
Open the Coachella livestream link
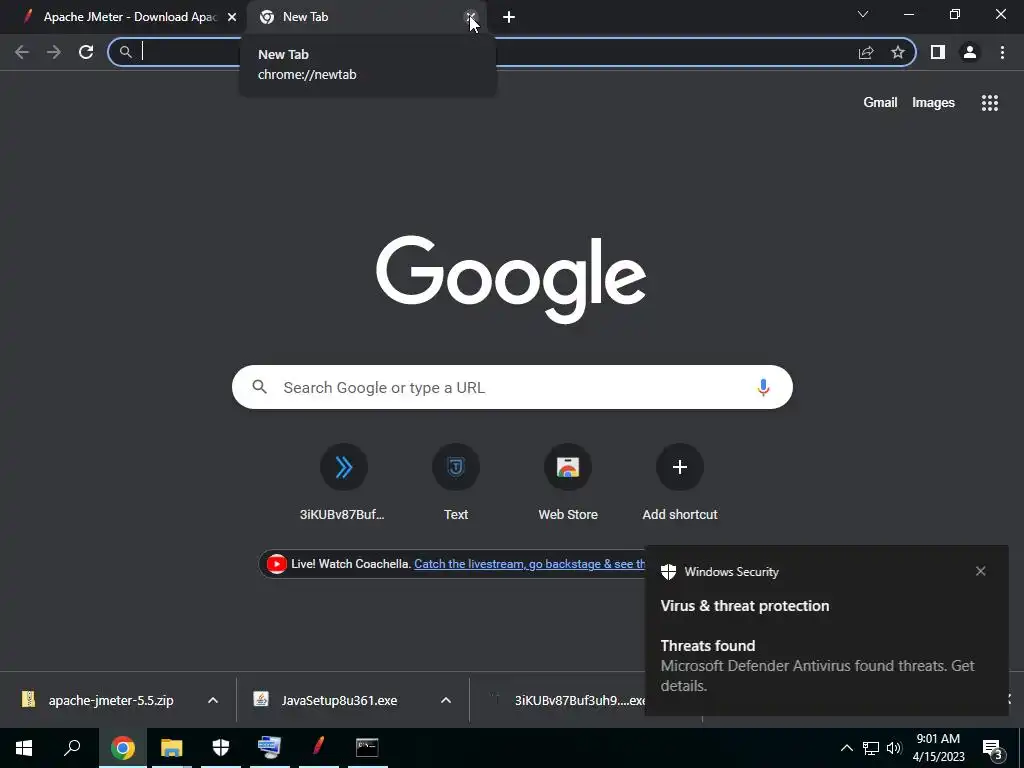[x=530, y=564]
